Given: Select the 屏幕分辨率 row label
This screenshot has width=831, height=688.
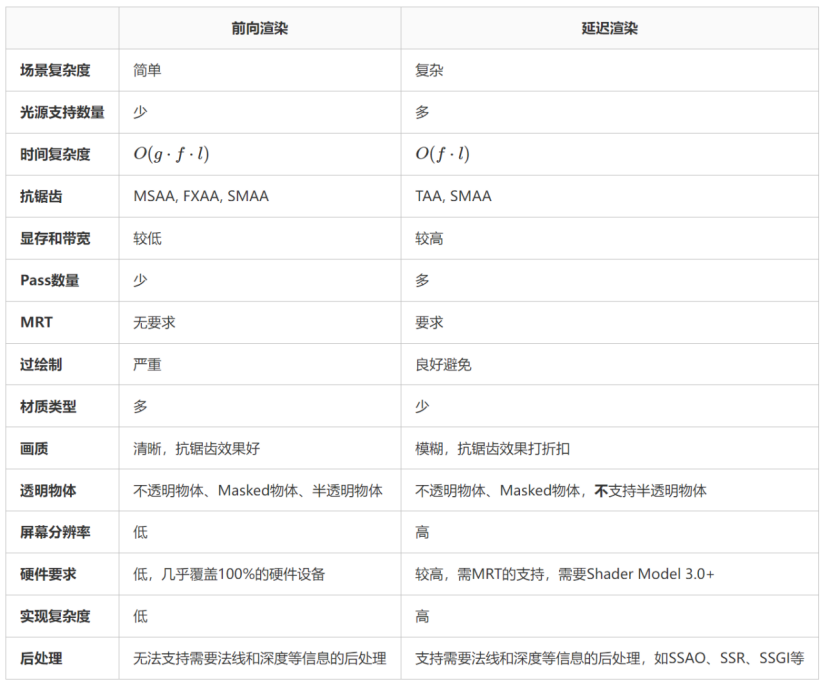Looking at the screenshot, I should tap(55, 532).
